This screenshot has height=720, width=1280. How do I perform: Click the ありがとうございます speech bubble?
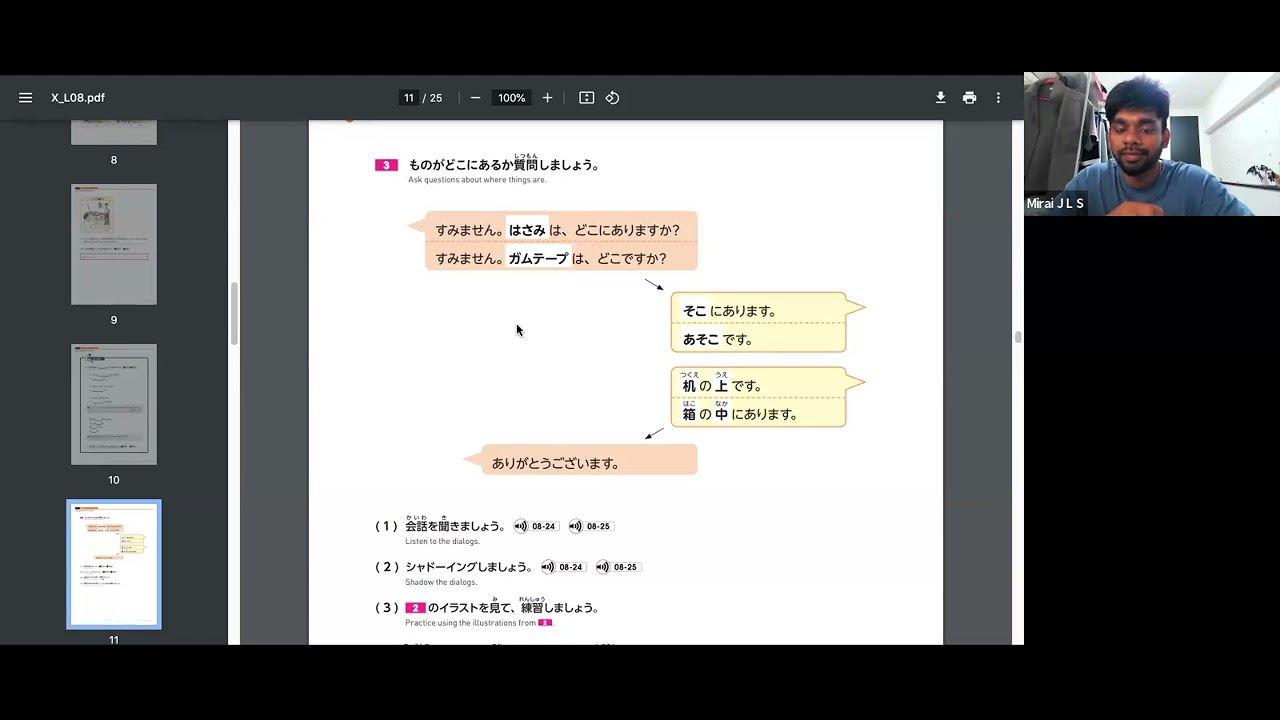pyautogui.click(x=581, y=460)
